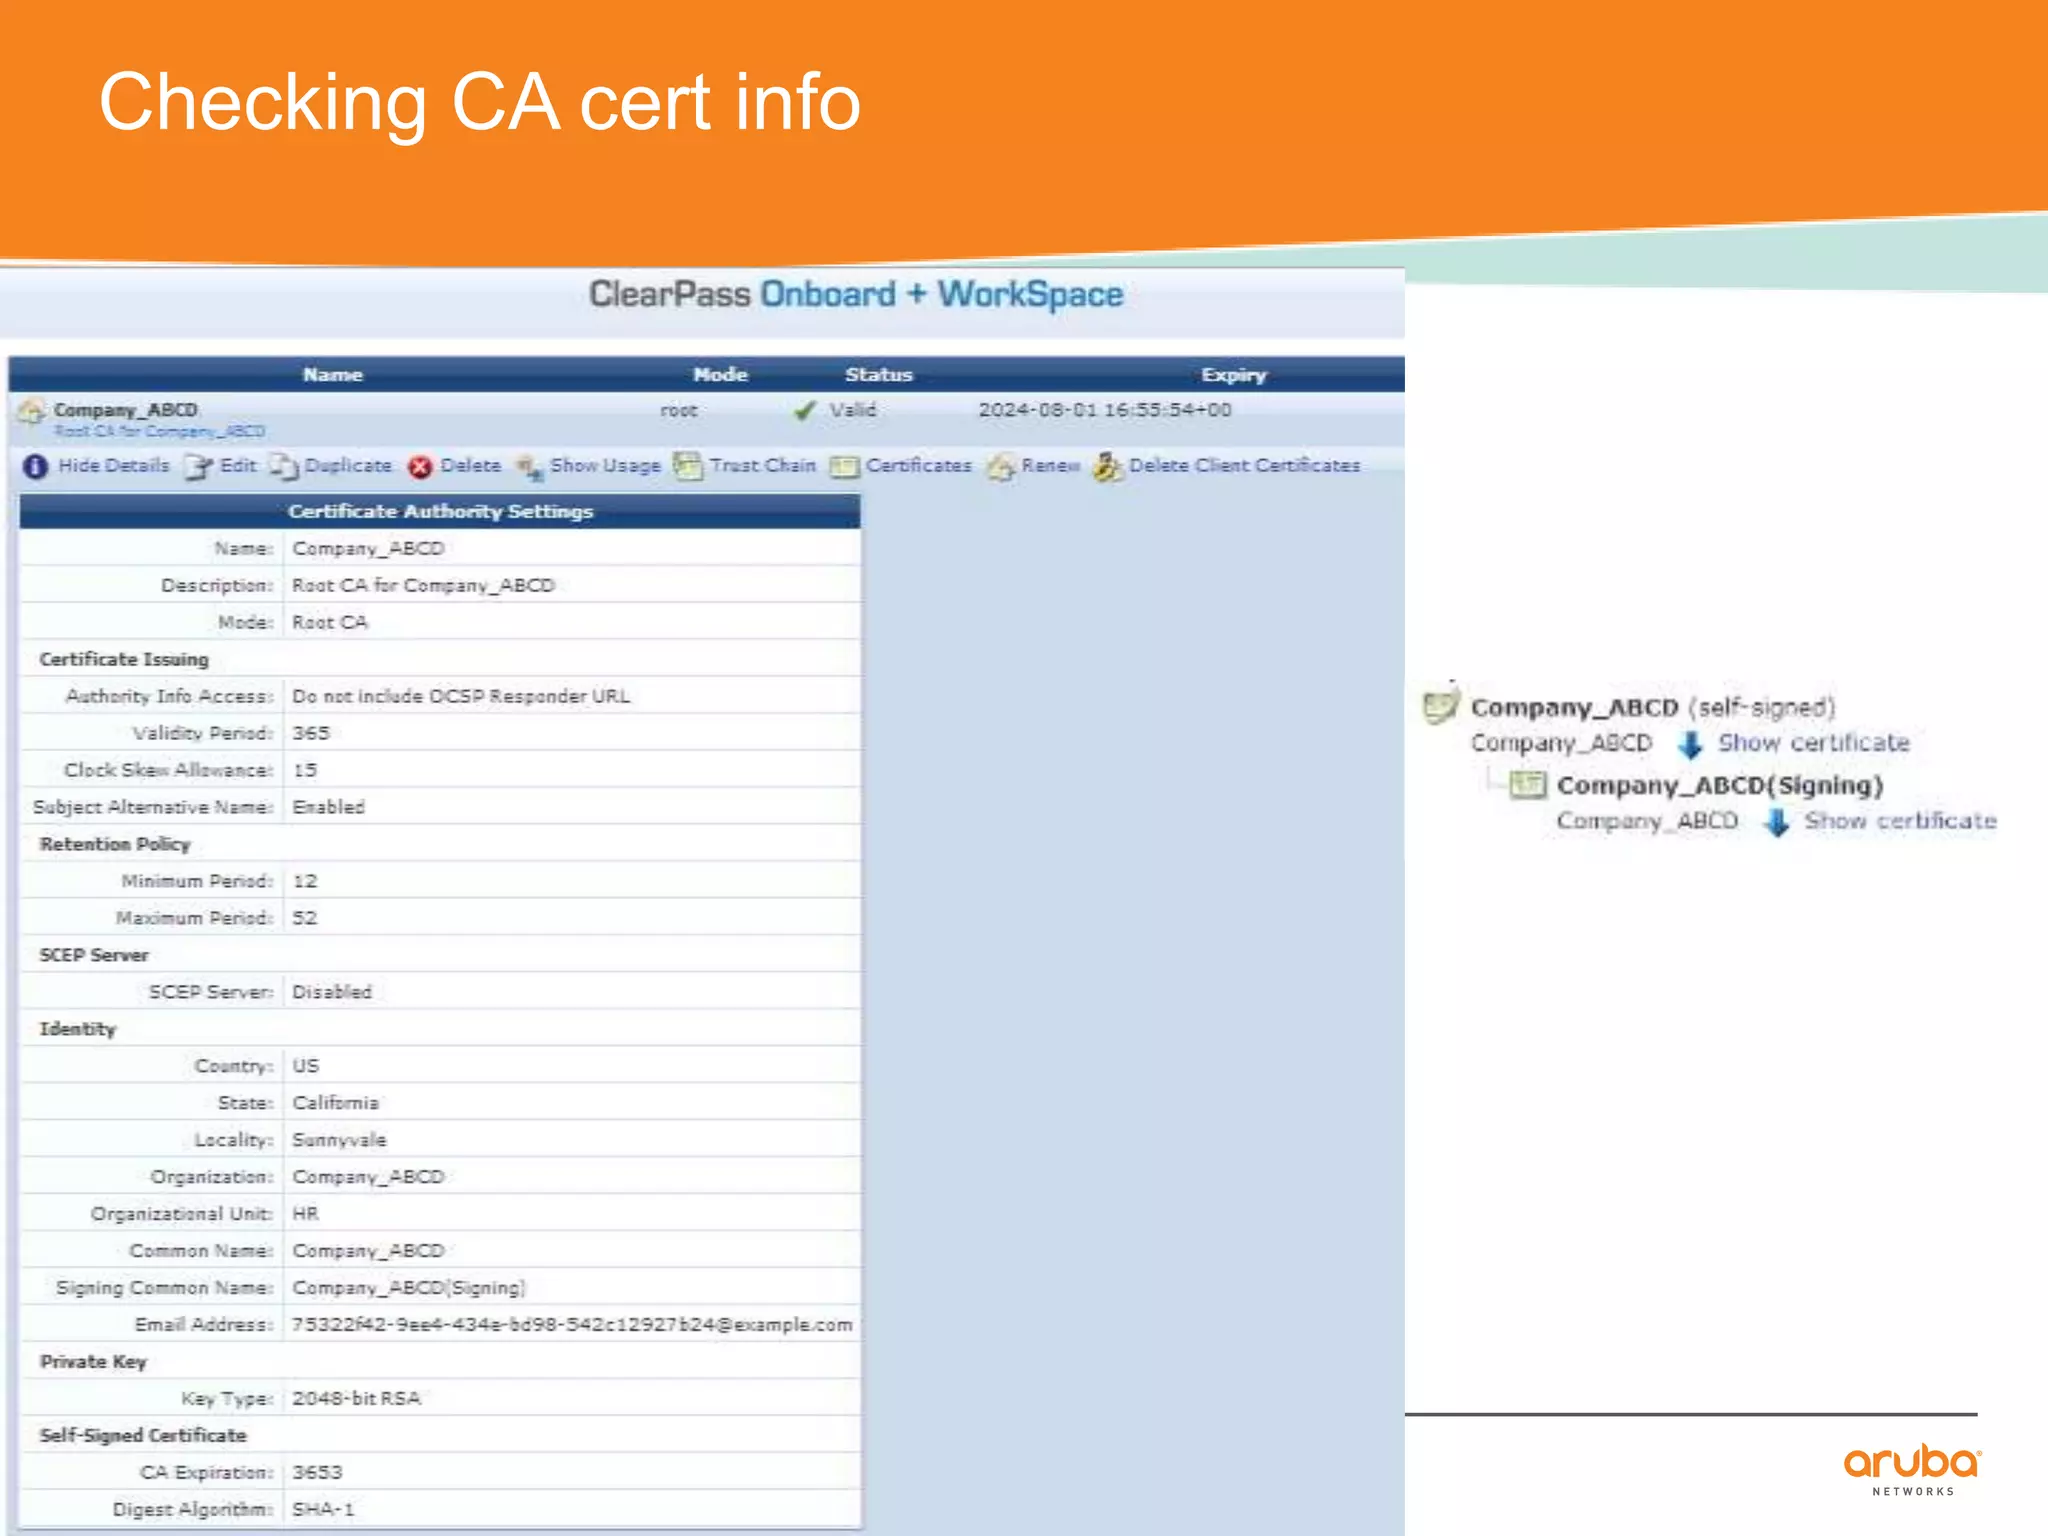This screenshot has width=2048, height=1536.
Task: Sort by the Expiry column header
Action: (x=1234, y=375)
